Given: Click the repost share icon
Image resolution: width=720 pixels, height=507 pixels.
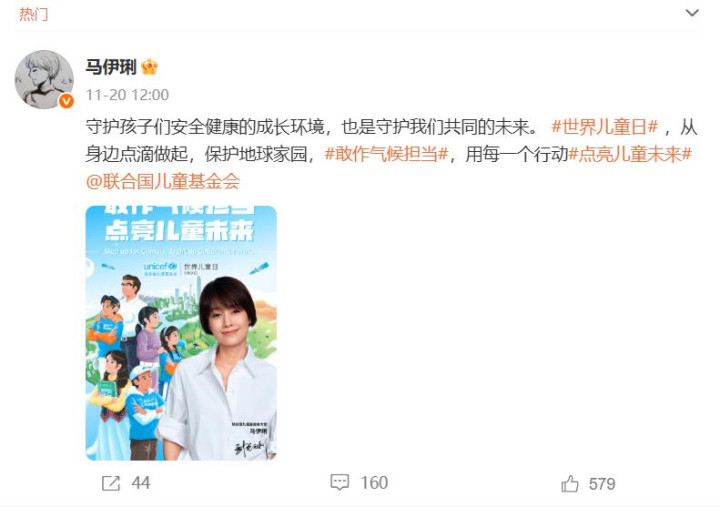Looking at the screenshot, I should 111,483.
